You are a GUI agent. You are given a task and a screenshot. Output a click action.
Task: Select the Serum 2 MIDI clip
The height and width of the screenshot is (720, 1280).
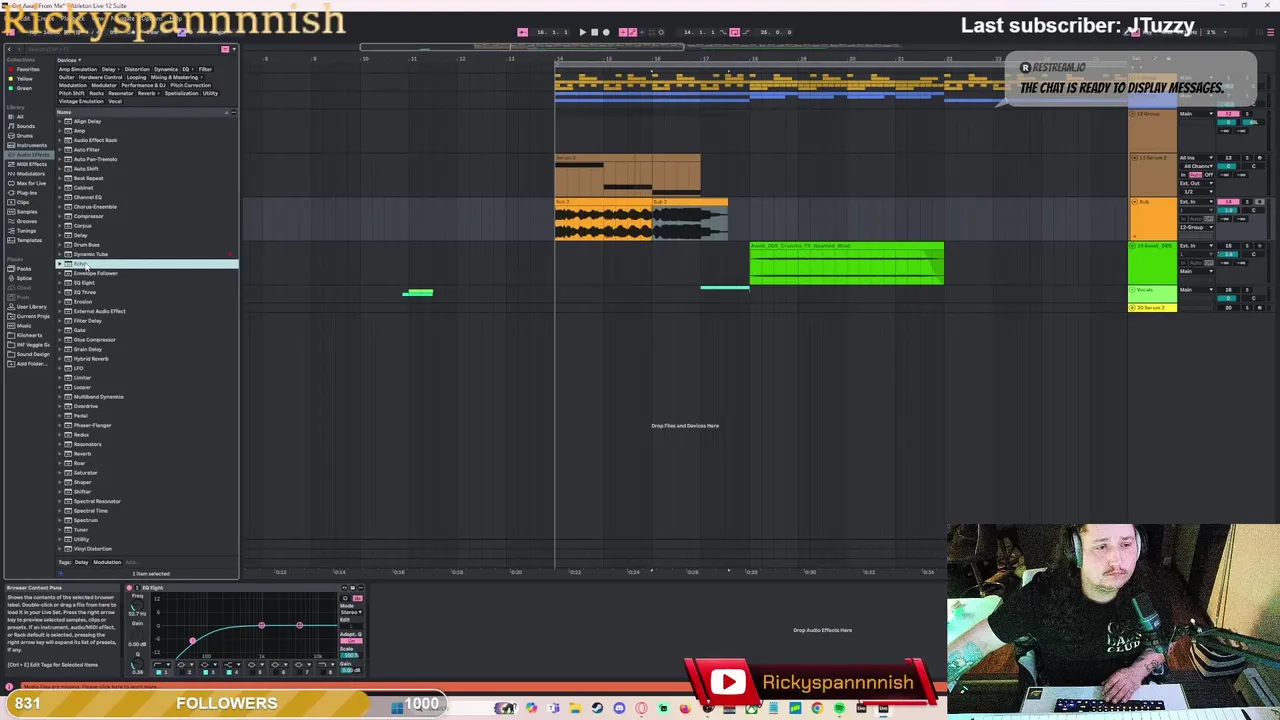tap(628, 174)
